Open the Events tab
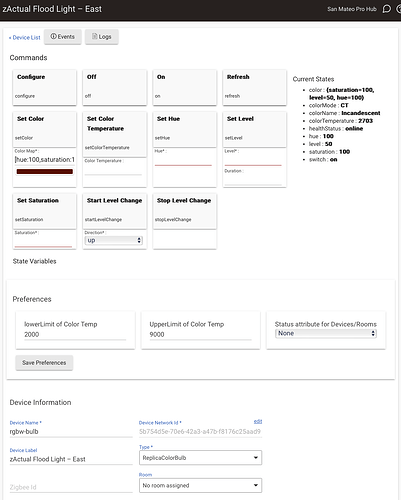The image size is (401, 500). (x=63, y=37)
